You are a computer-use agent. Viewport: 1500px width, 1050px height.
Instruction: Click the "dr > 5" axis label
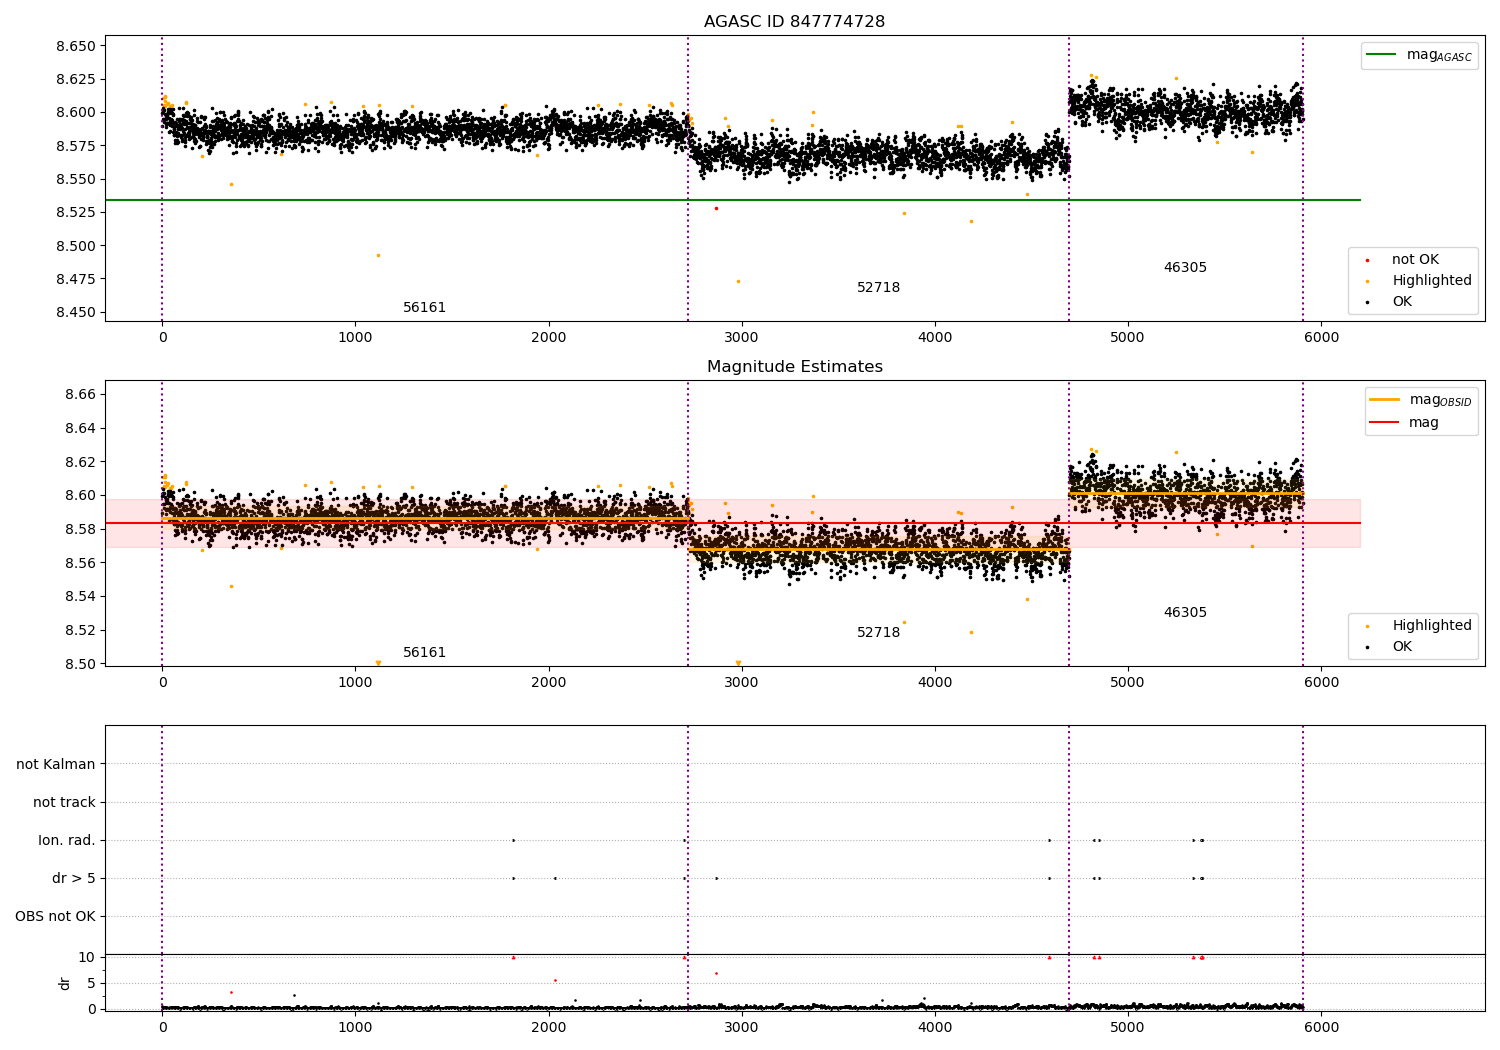pos(74,878)
